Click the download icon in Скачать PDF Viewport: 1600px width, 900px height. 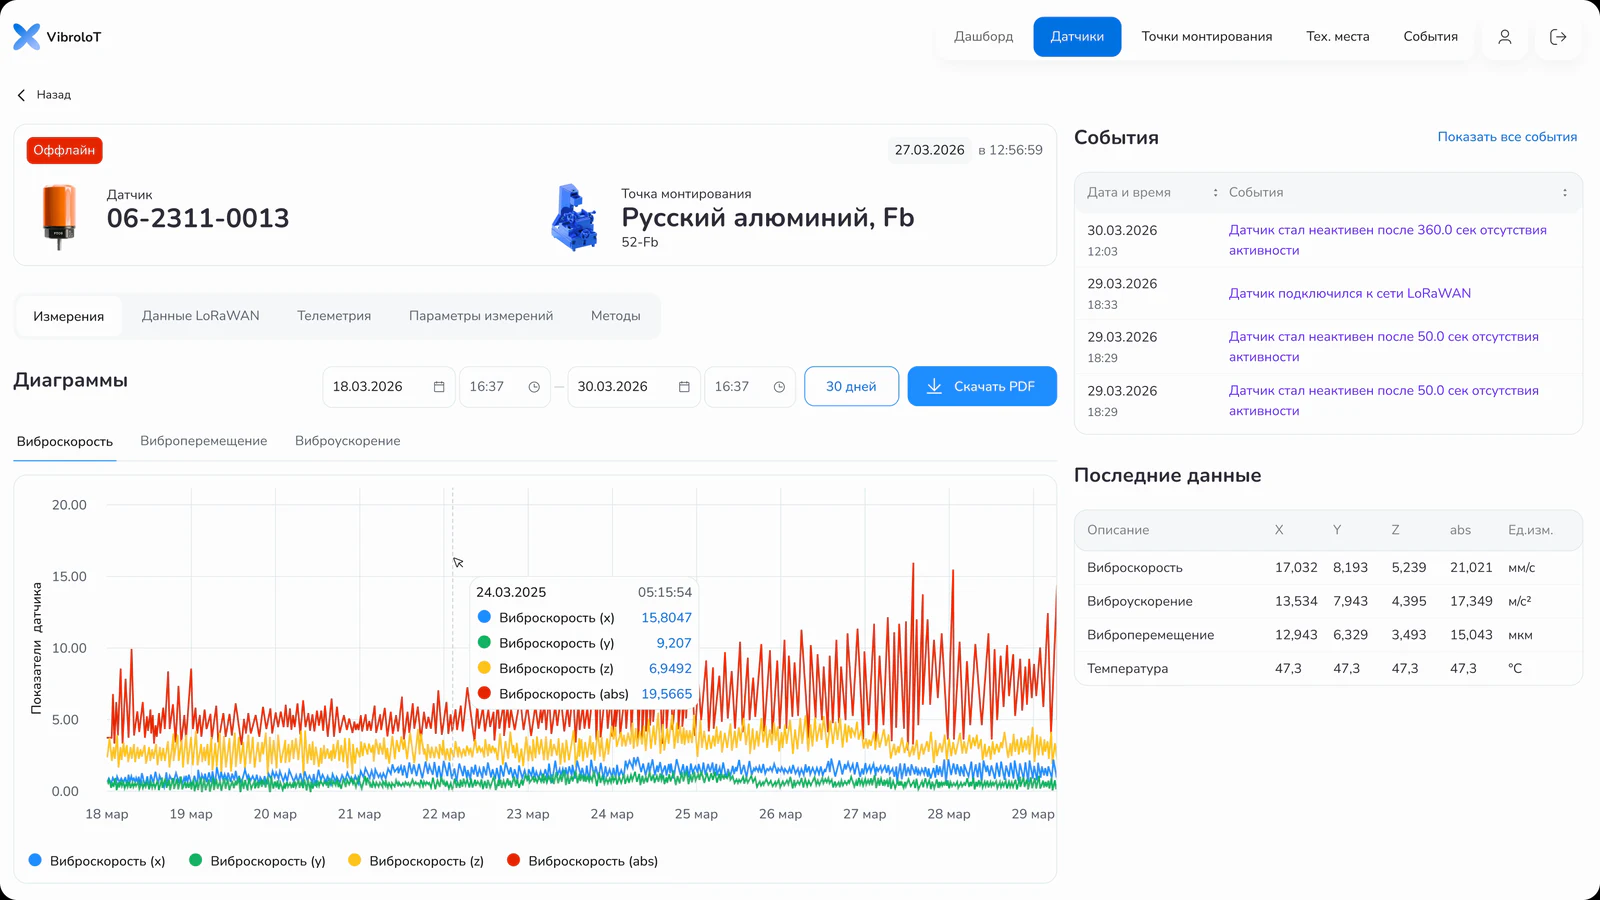coord(934,386)
